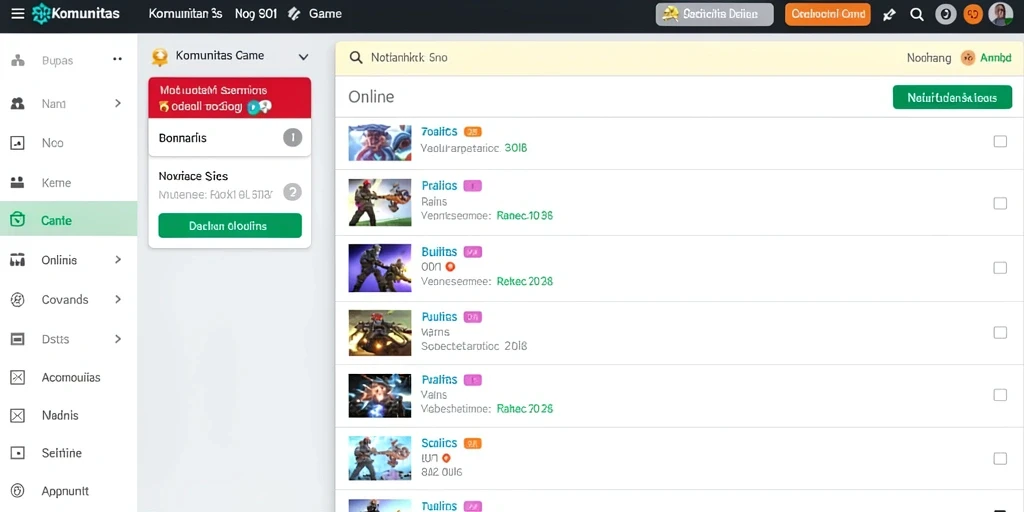The image size is (1024, 512).
Task: Click the Onlinis sidebar icon
Action: 18,260
